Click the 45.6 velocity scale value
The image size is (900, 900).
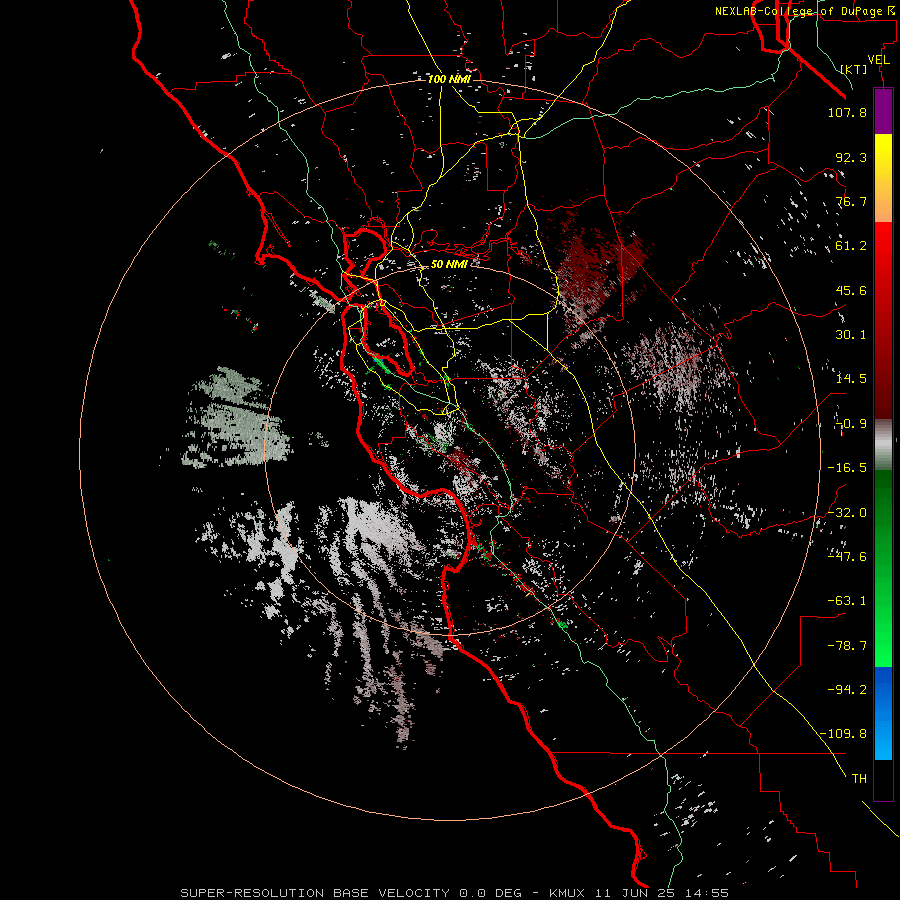pos(851,290)
